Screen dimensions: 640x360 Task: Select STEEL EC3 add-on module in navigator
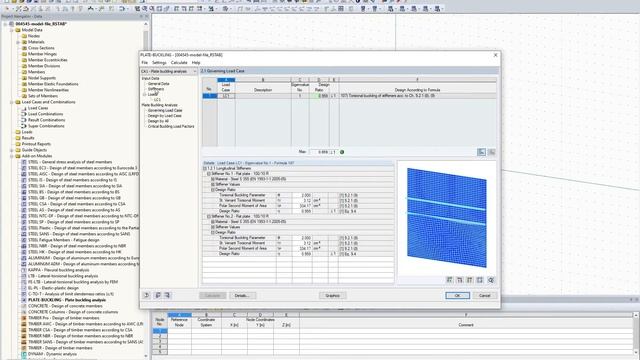click(83, 168)
